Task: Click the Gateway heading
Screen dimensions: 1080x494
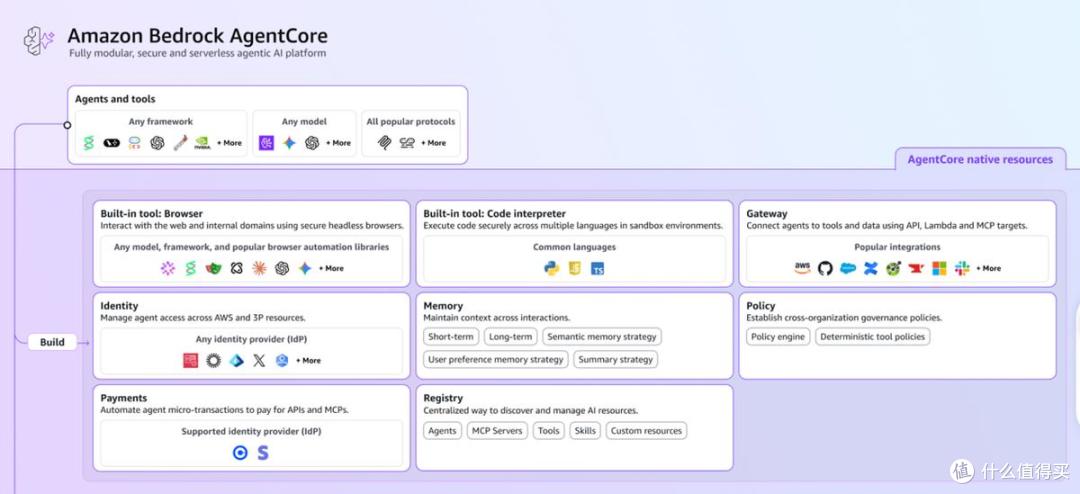Action: click(767, 214)
